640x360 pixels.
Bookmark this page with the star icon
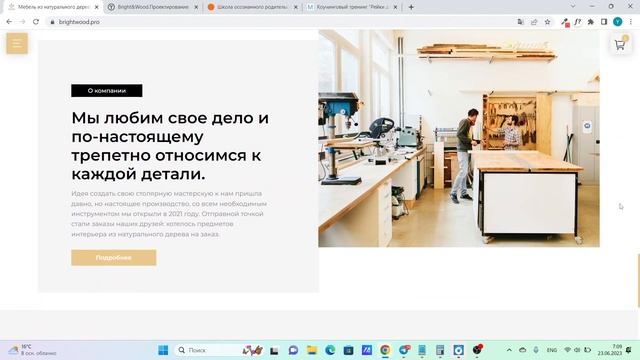click(547, 22)
